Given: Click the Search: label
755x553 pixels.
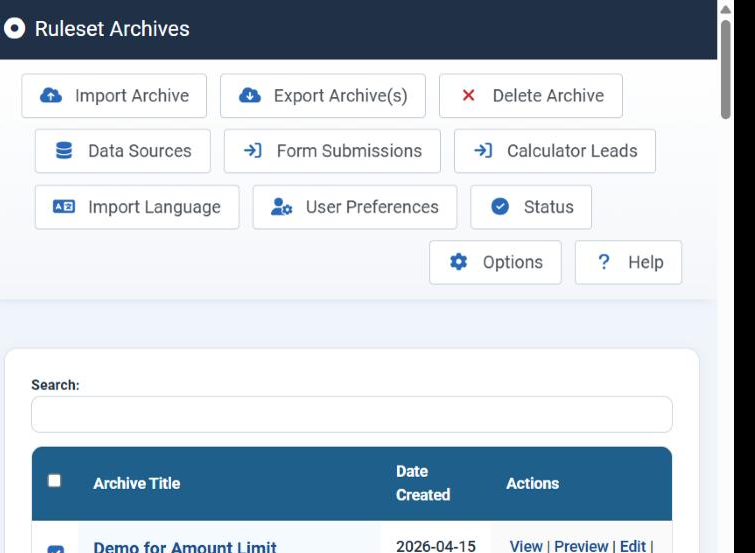Looking at the screenshot, I should tap(55, 385).
